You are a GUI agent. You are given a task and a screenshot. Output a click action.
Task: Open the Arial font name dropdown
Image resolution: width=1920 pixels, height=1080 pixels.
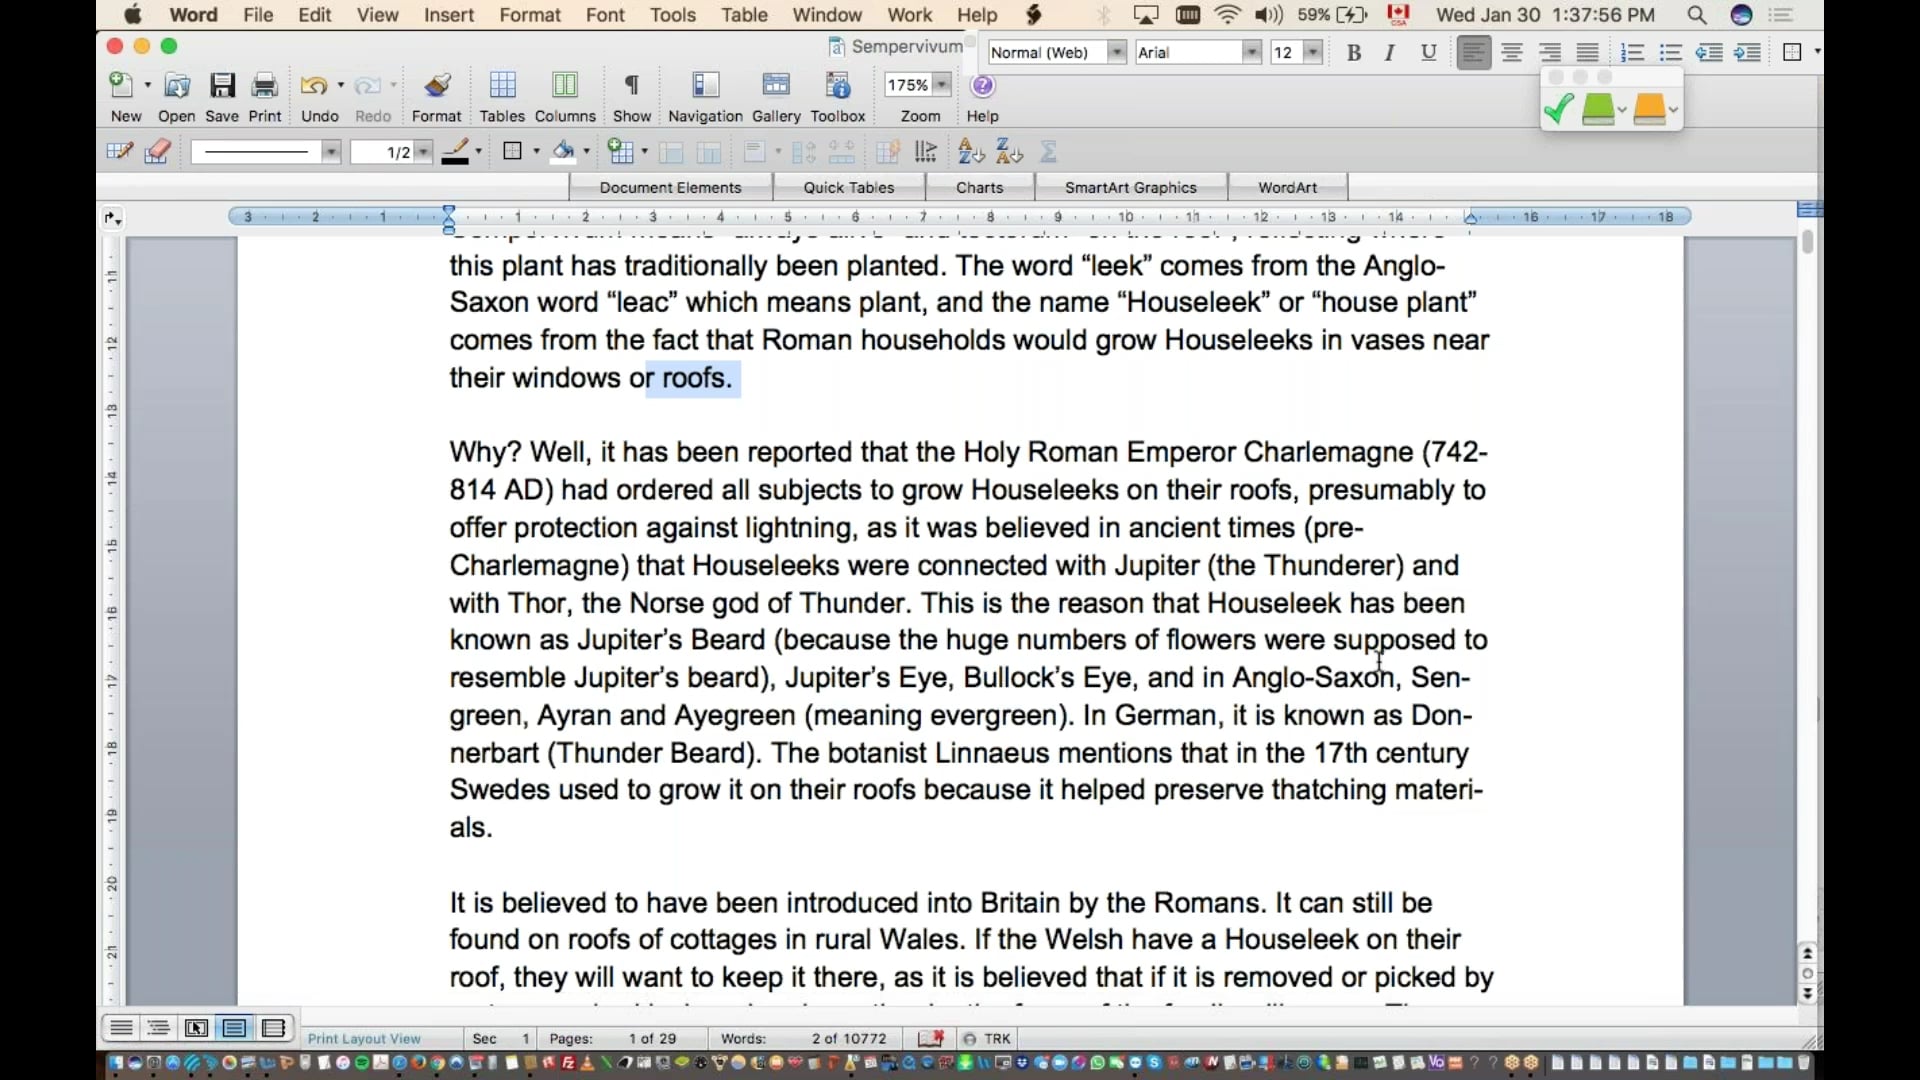point(1251,53)
